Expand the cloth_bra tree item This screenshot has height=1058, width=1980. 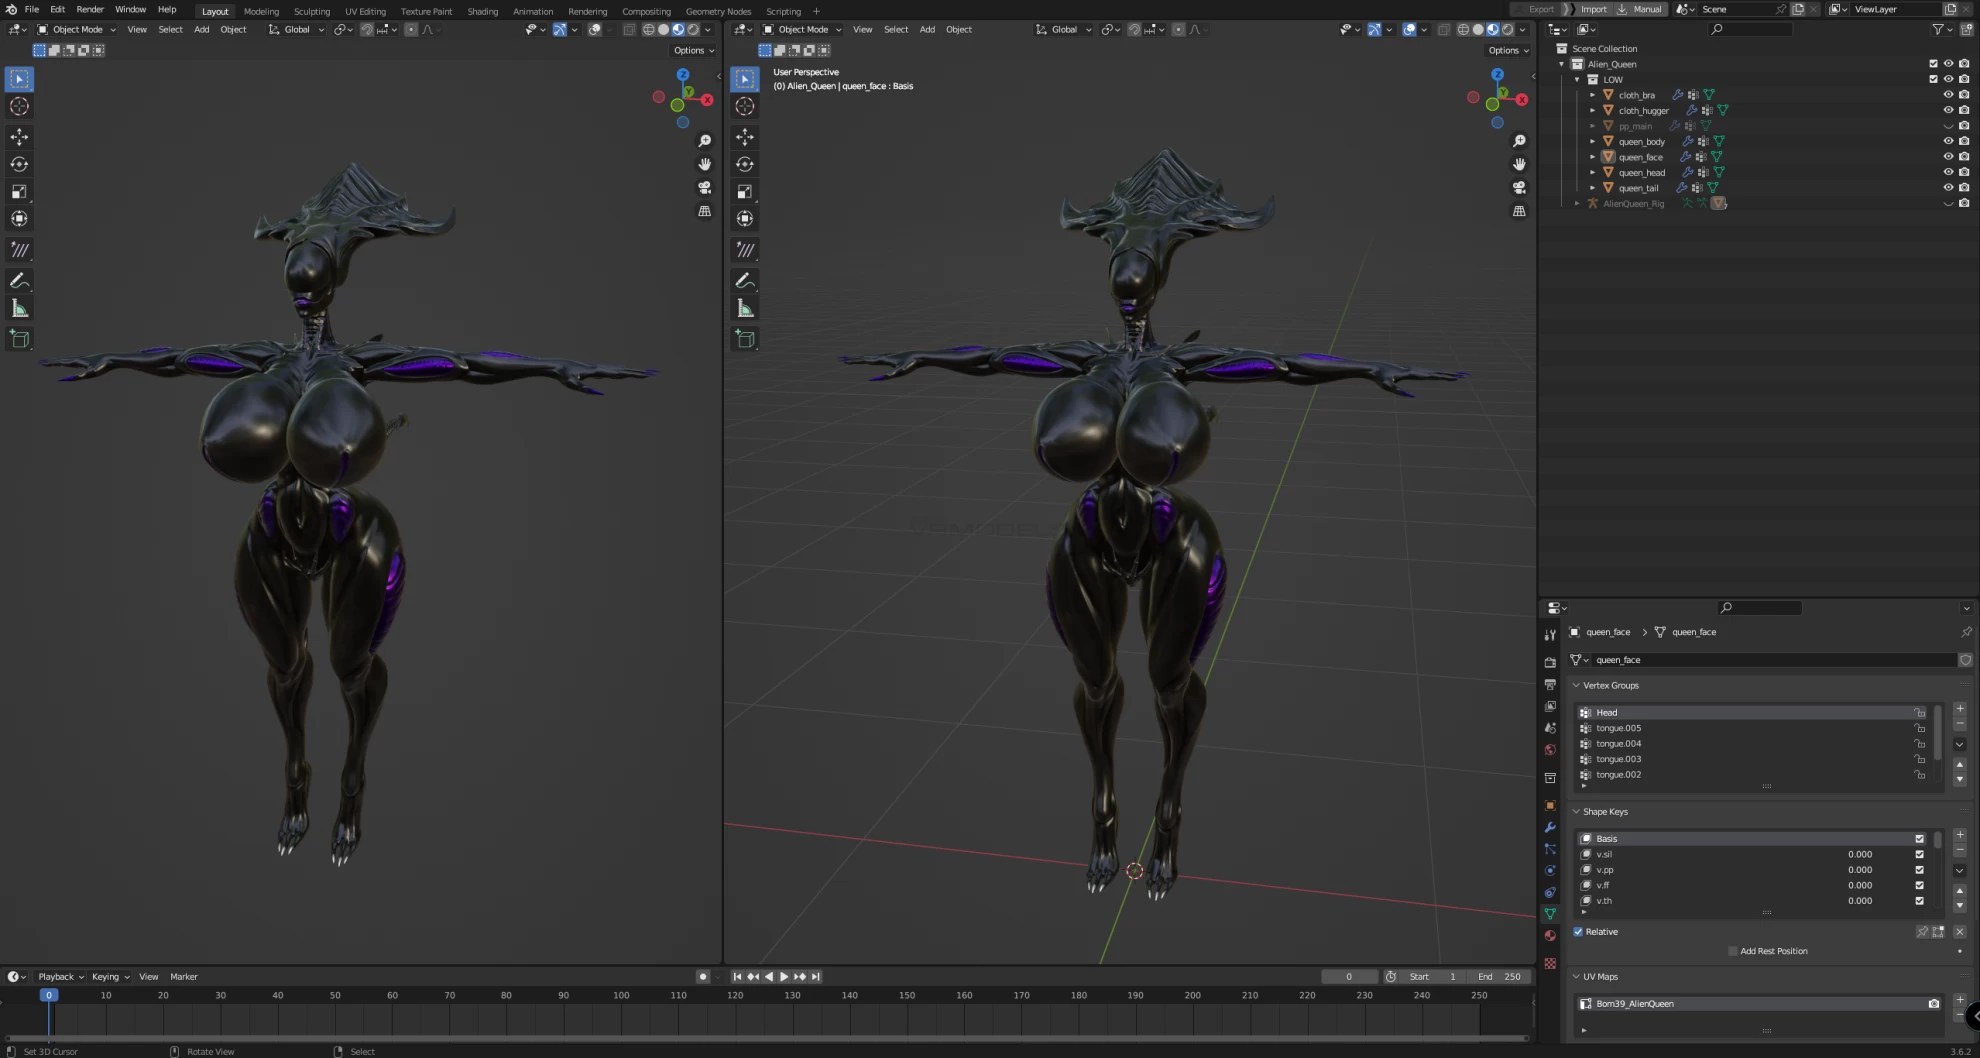1593,95
